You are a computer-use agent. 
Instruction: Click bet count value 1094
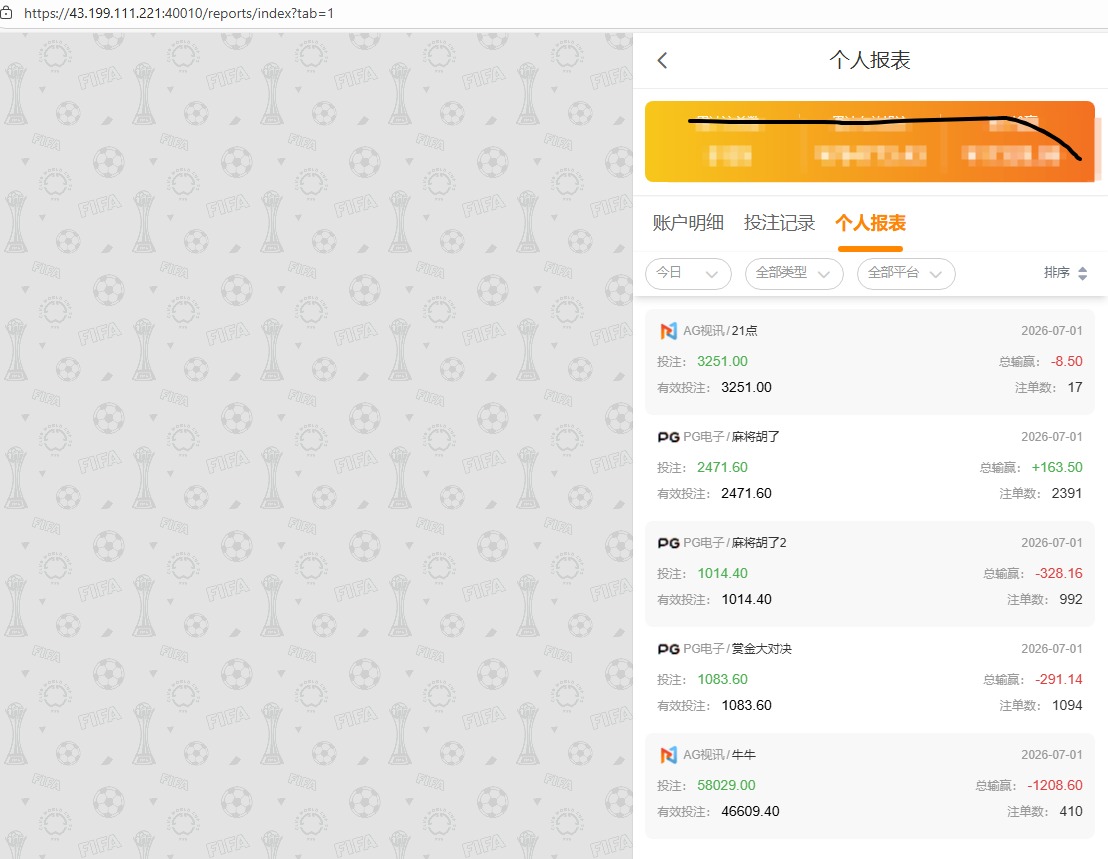pos(1066,706)
